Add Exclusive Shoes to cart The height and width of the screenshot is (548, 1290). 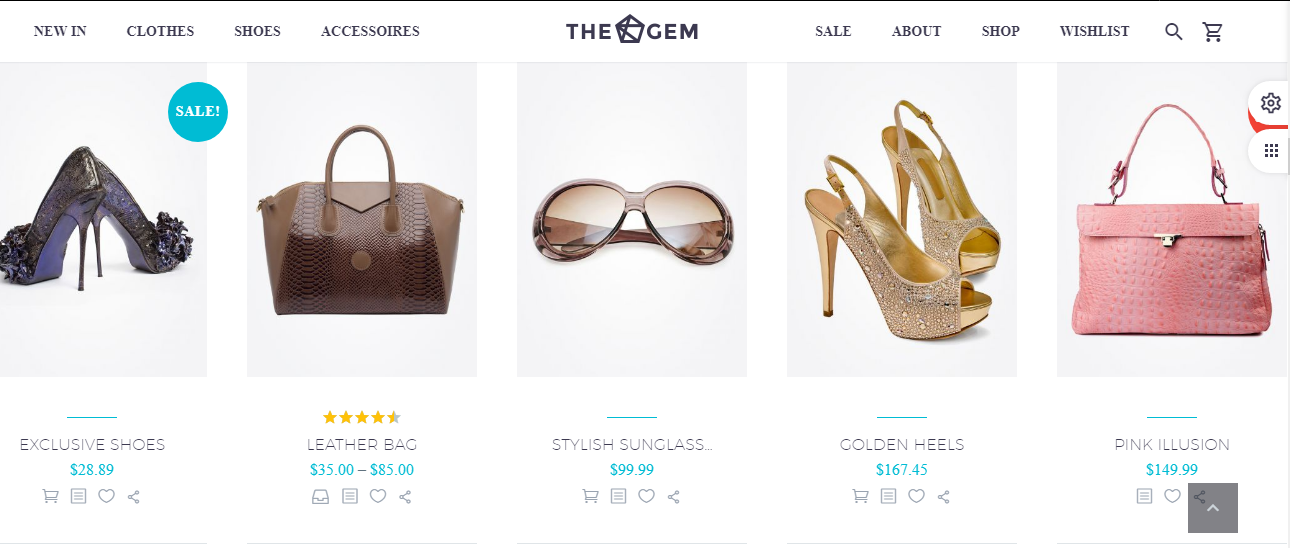[51, 496]
